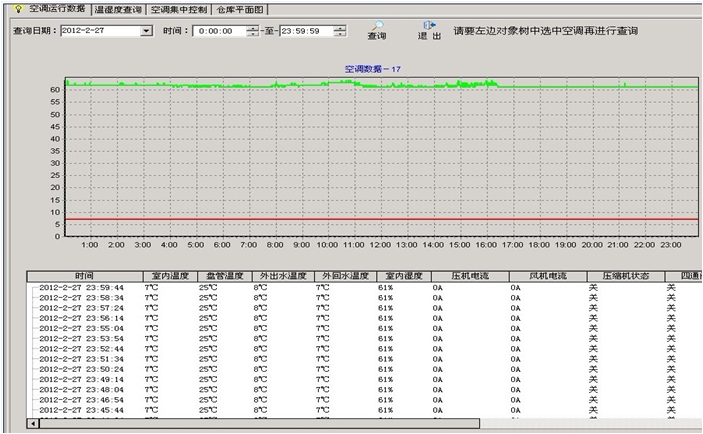Click the horizontal scrollbar left arrow
Image resolution: width=703 pixels, height=434 pixels.
[34, 424]
